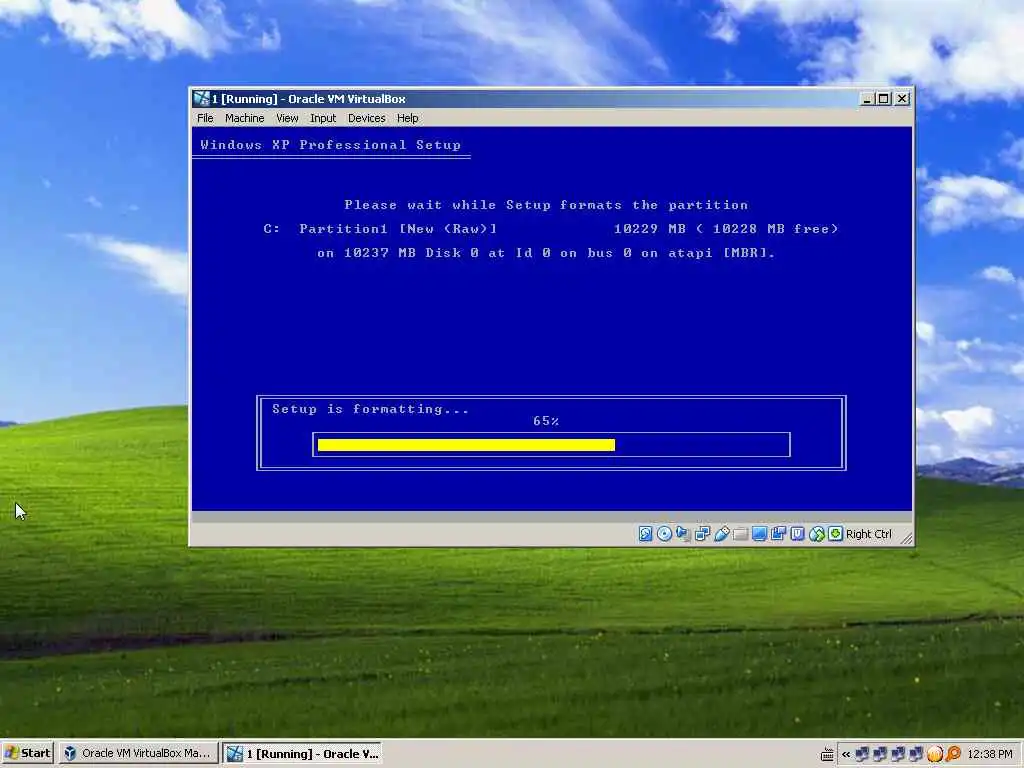Close the VirtualBox VM window
Image resolution: width=1024 pixels, height=768 pixels.
coord(902,99)
